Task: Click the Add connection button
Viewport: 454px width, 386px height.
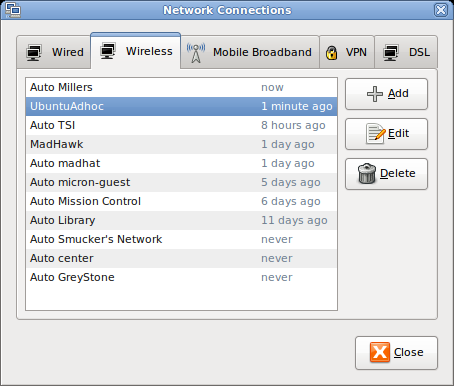Action: [x=386, y=94]
